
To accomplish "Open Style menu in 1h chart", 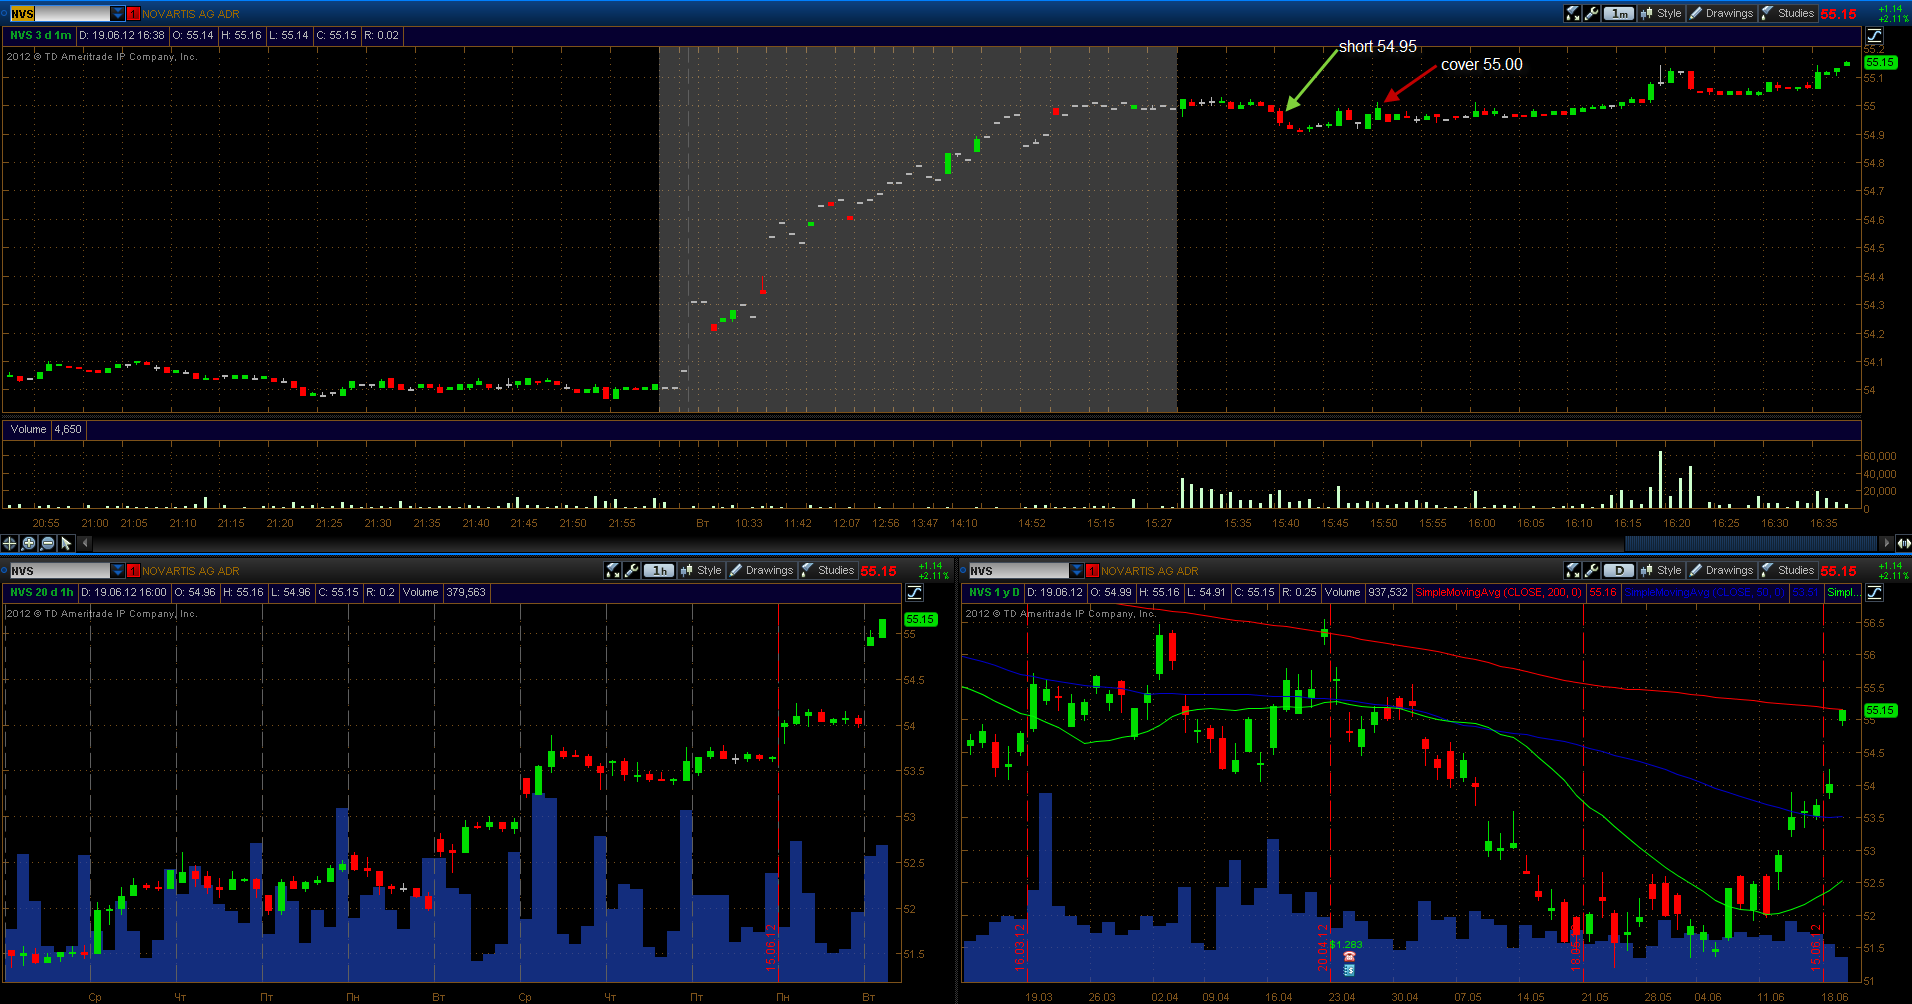I will tap(701, 570).
